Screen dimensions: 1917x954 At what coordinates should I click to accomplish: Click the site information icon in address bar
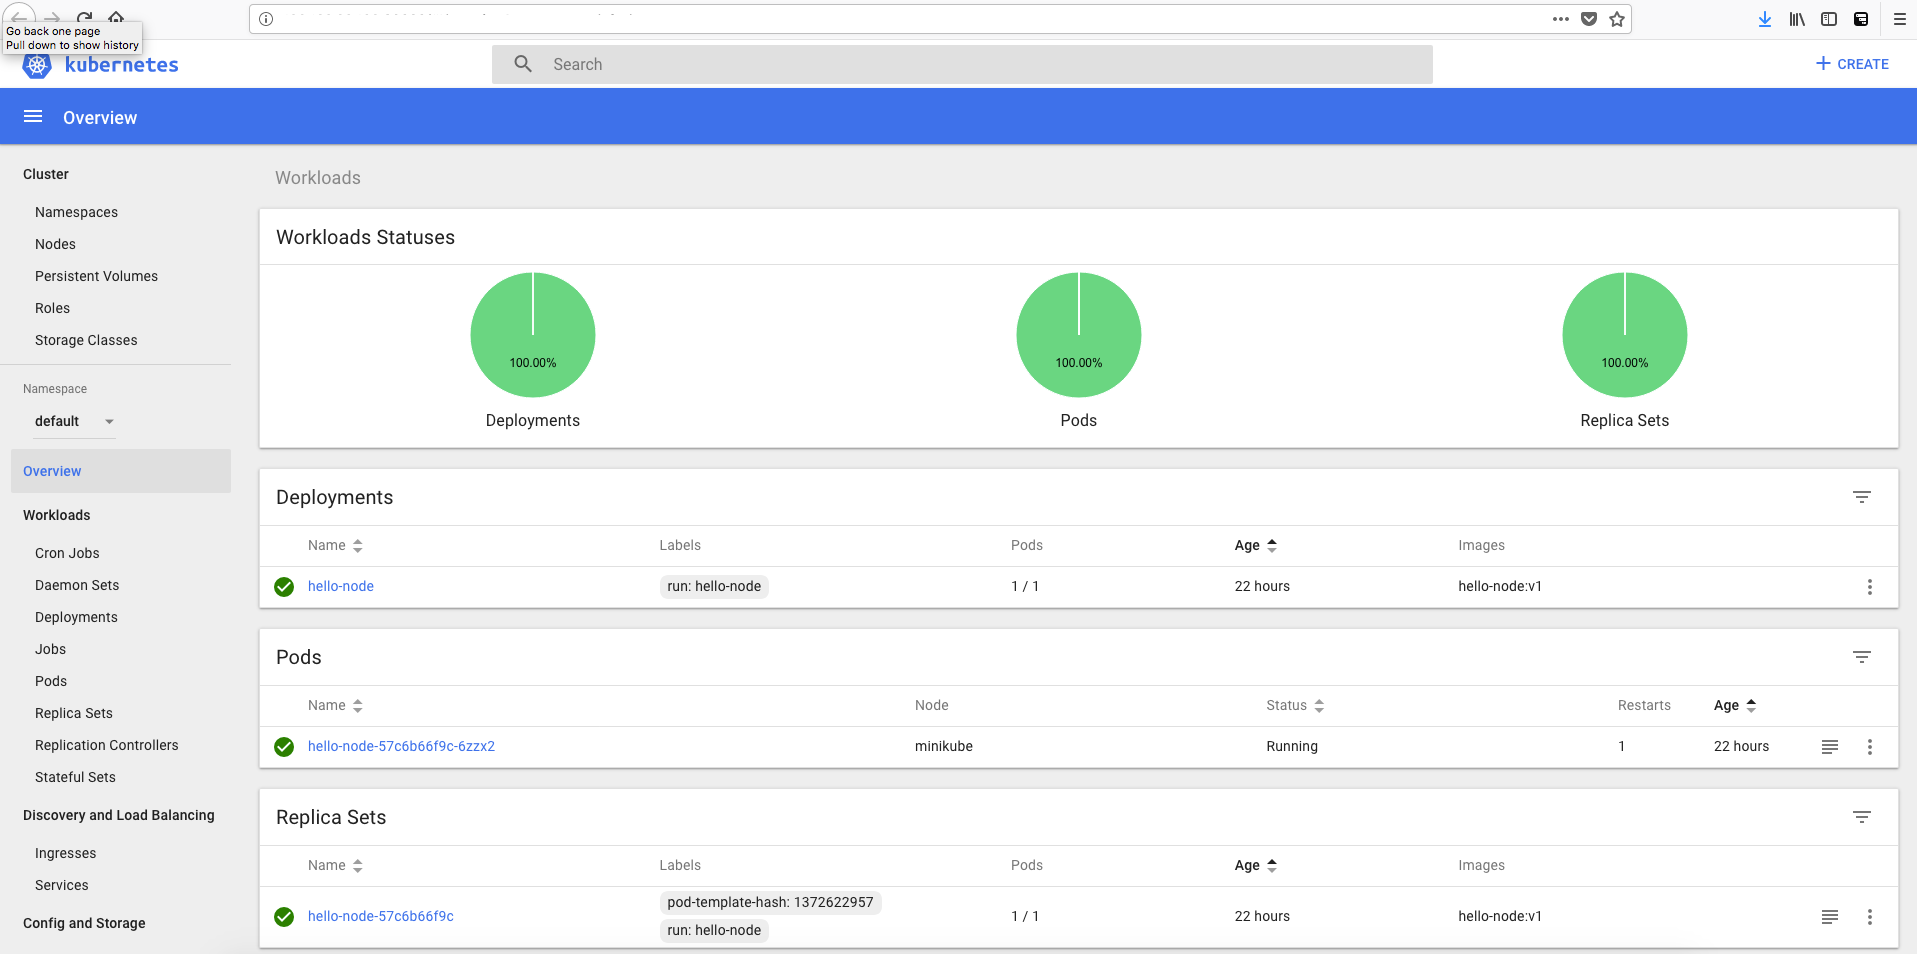(266, 19)
